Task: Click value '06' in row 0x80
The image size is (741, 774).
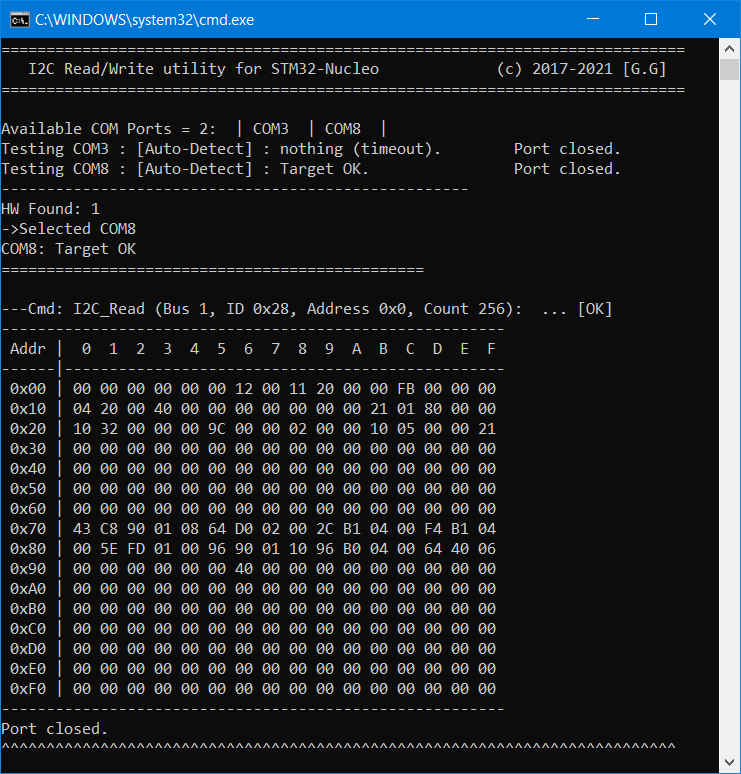Action: point(487,549)
